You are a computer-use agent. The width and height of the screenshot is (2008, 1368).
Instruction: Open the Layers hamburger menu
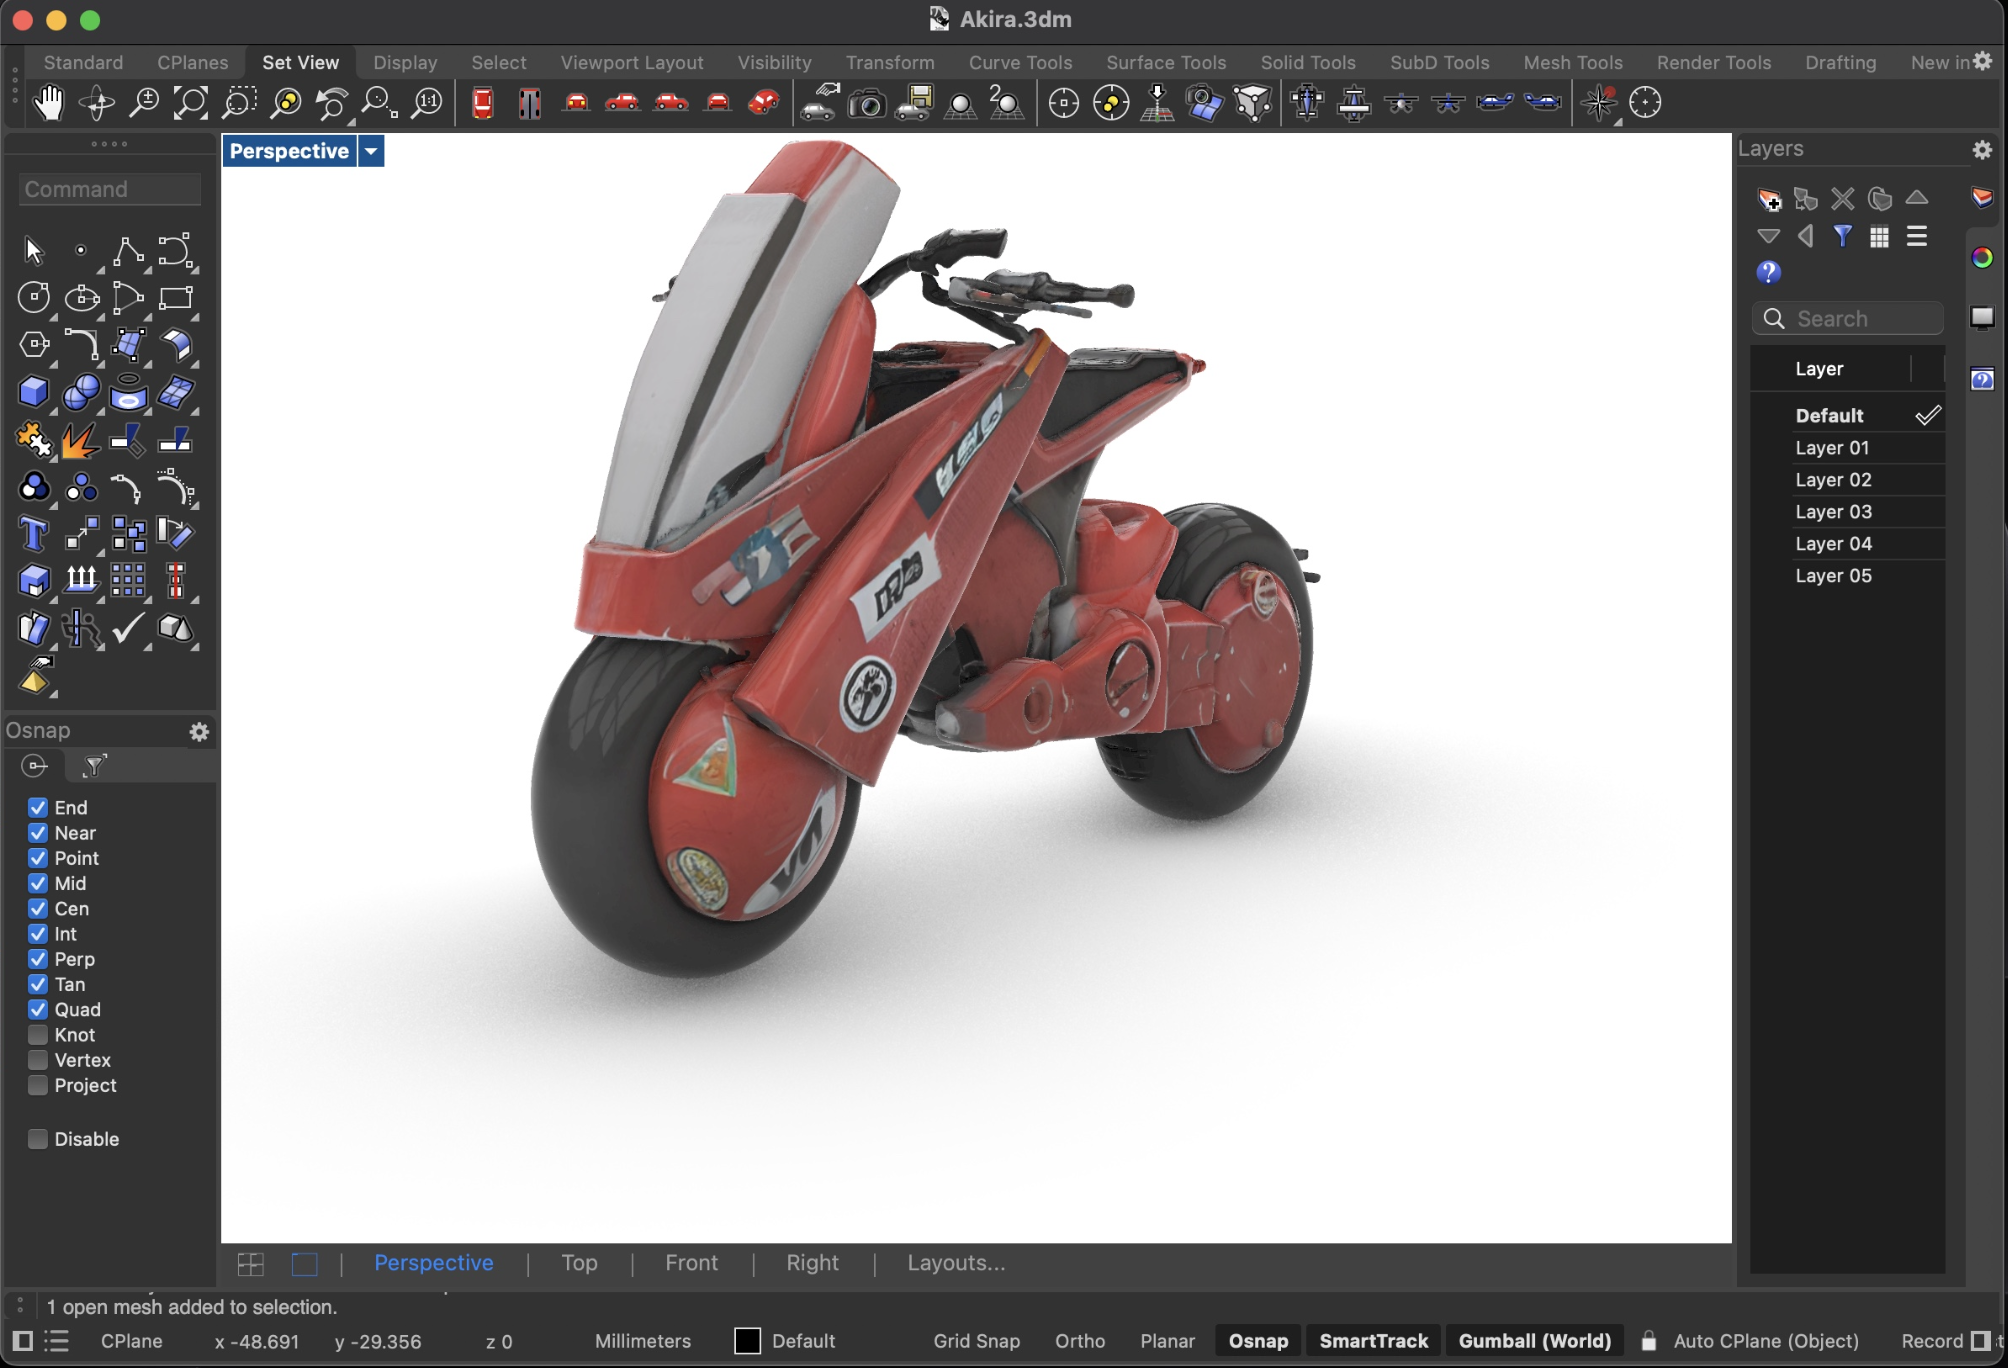[1916, 236]
